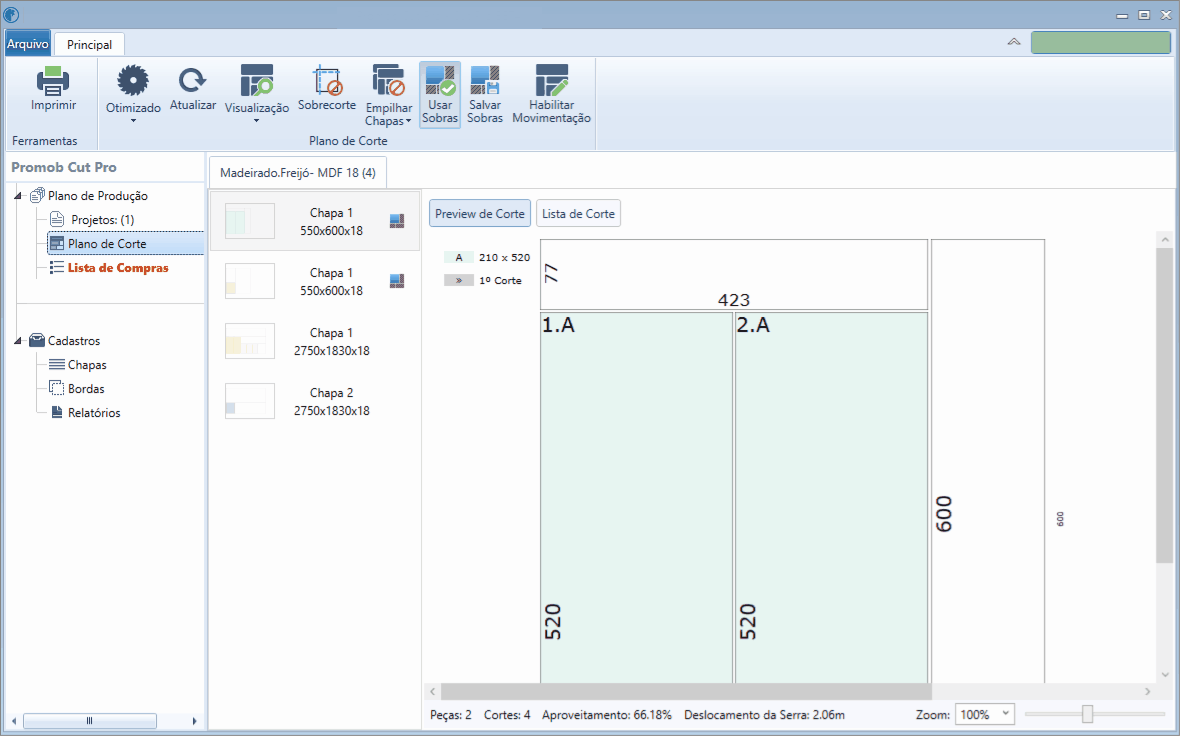Click the Sobrecorte tool icon
This screenshot has width=1180, height=736.
point(327,80)
